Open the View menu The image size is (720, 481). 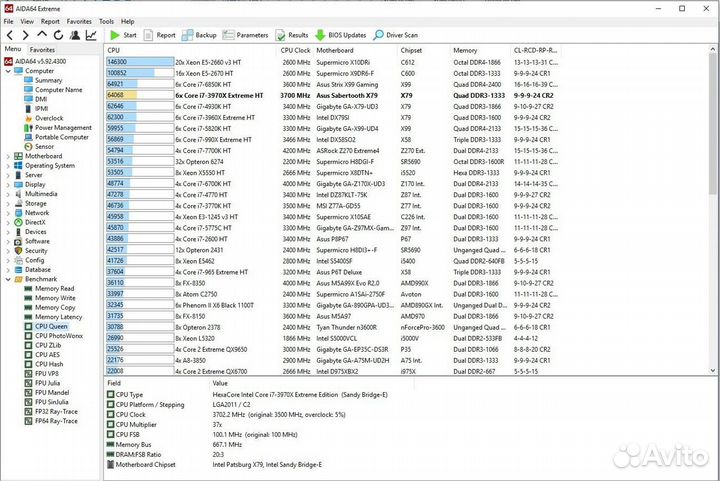[27, 21]
